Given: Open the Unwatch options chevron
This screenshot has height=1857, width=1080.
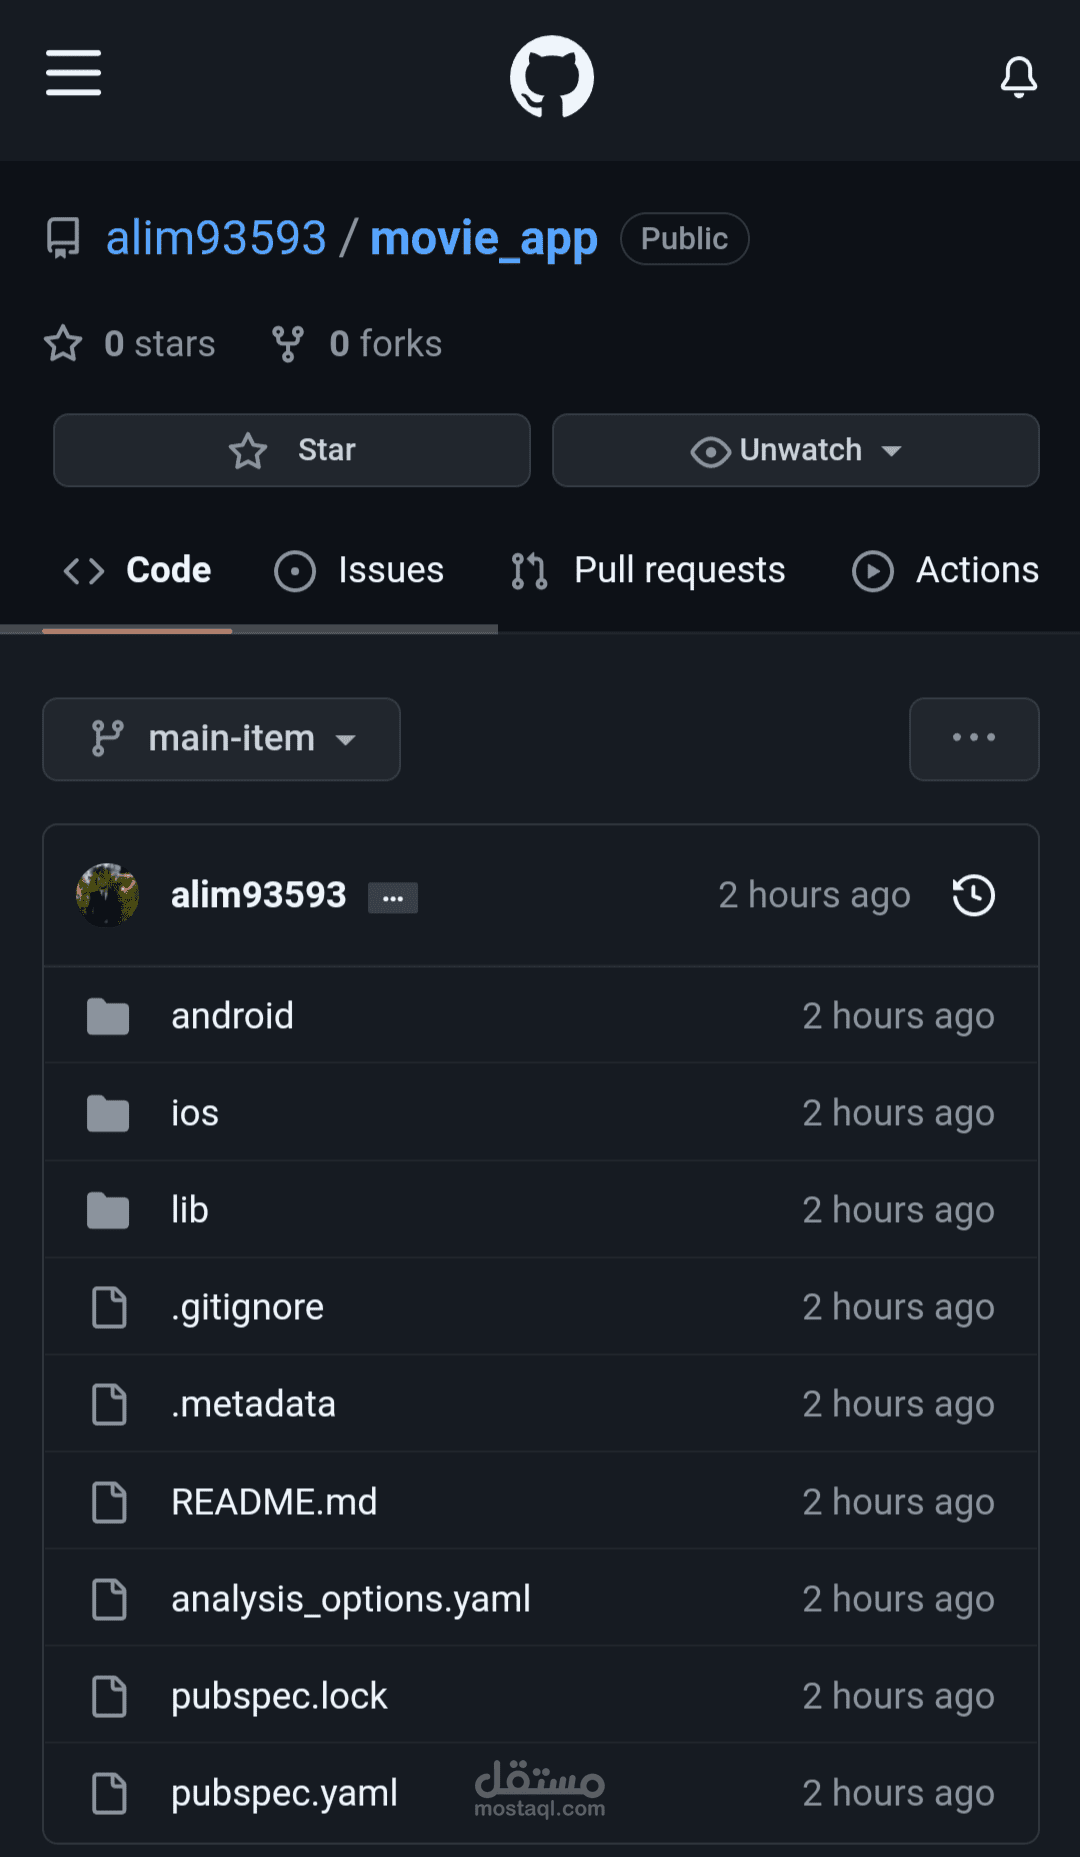Looking at the screenshot, I should click(893, 452).
